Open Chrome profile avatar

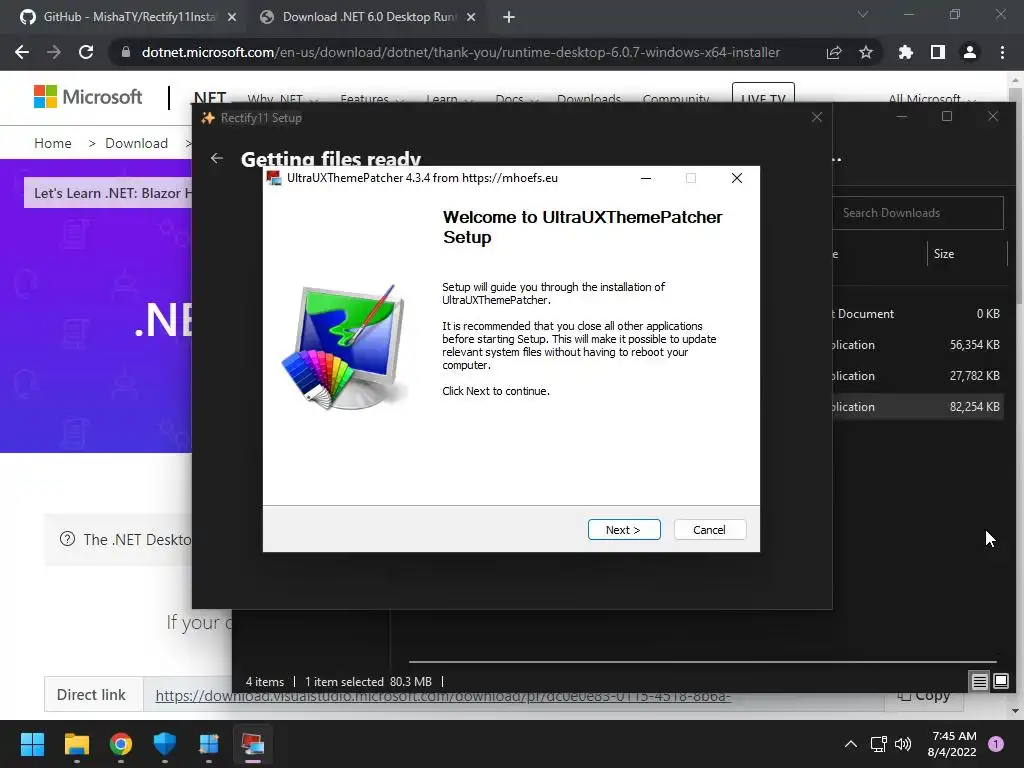[970, 52]
